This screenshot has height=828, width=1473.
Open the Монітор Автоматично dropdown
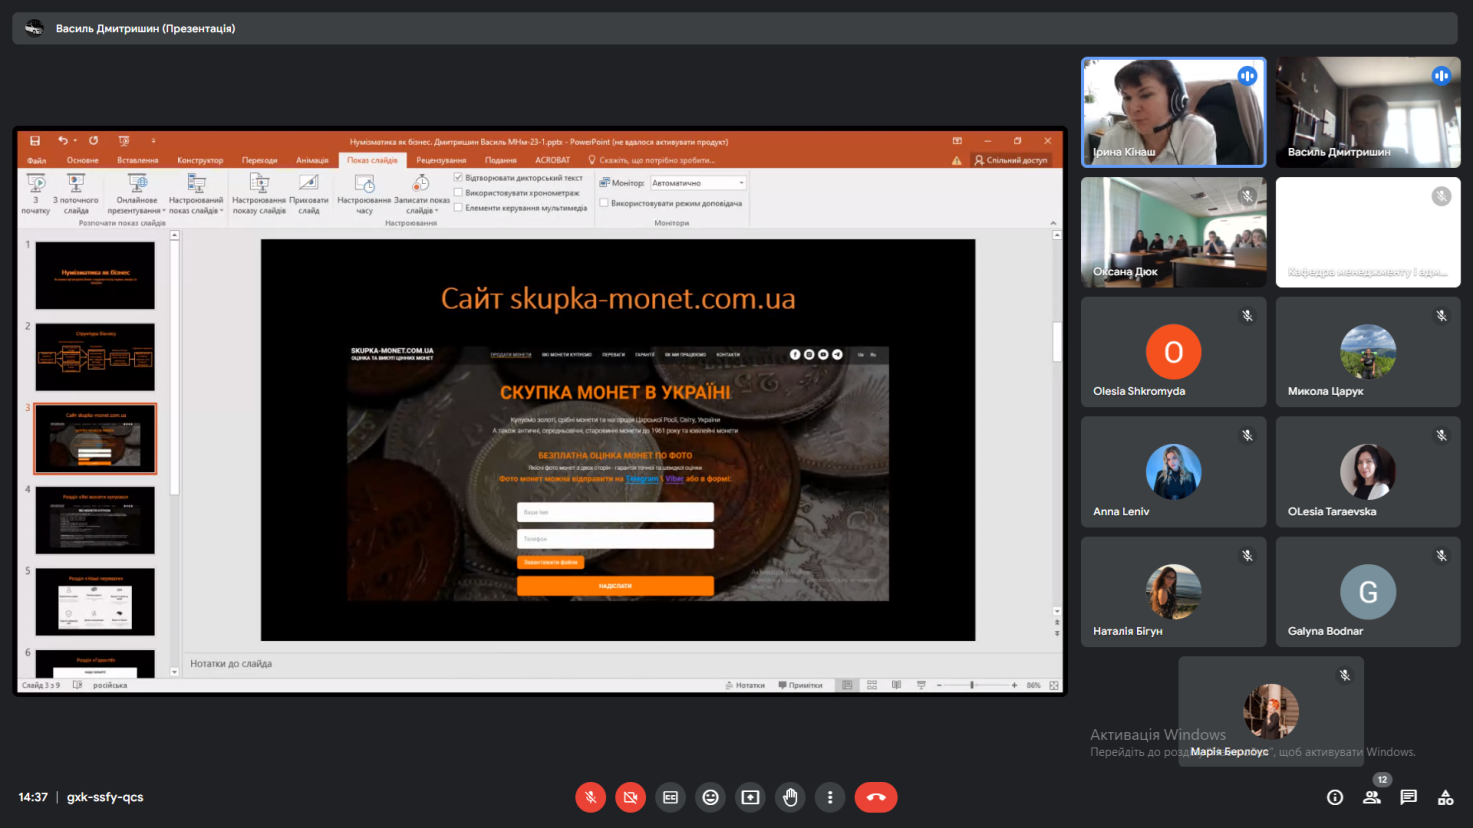pos(698,183)
